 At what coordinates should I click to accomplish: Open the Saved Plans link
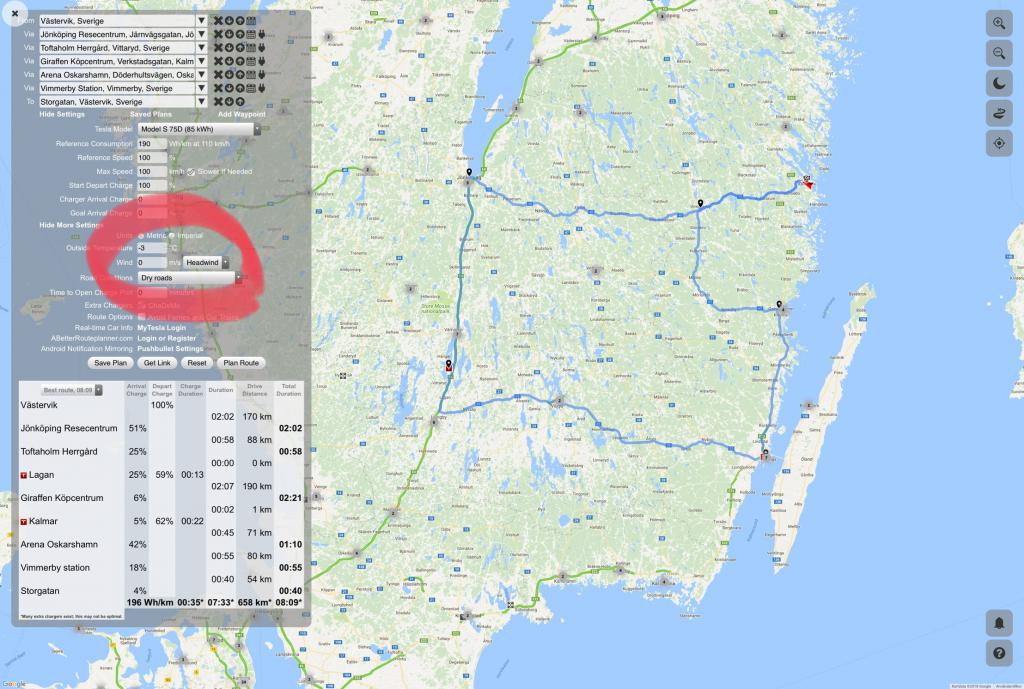(151, 114)
